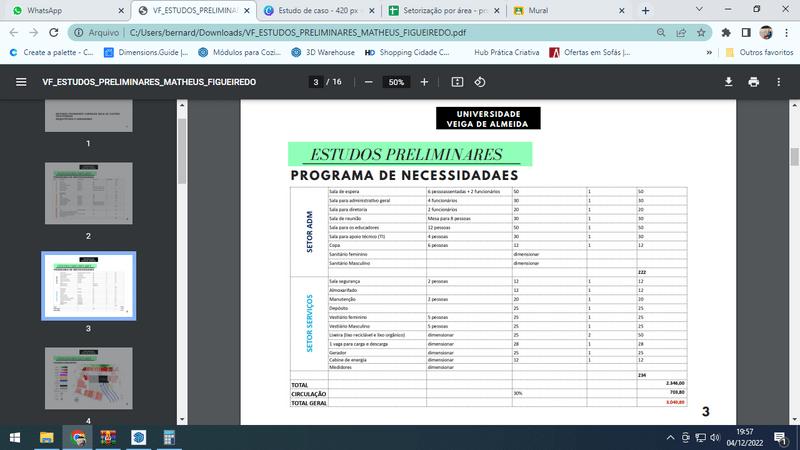Close the Mural tab
The height and width of the screenshot is (450, 800).
pos(621,10)
